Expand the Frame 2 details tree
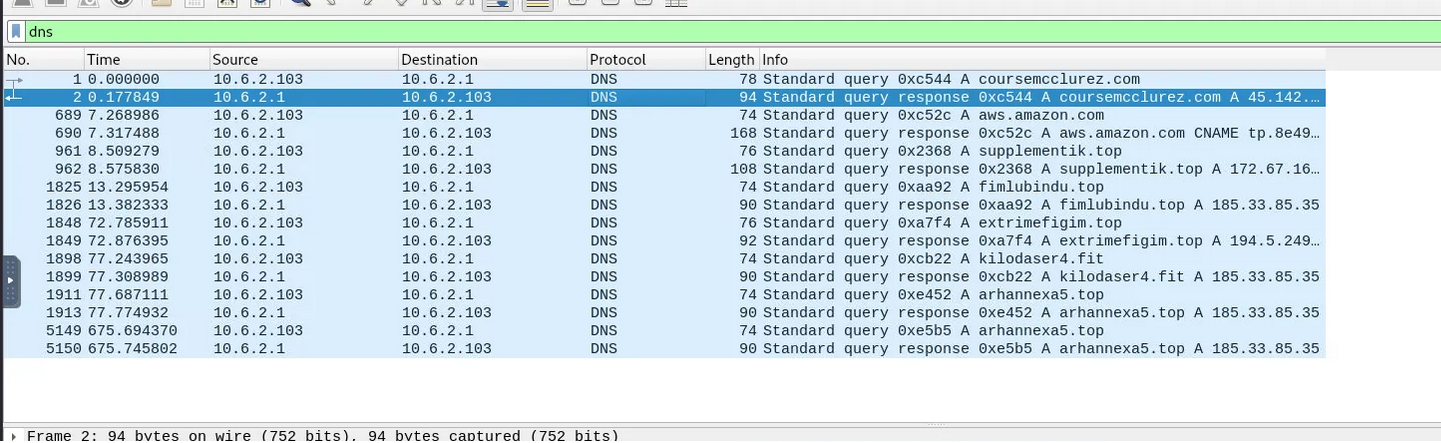This screenshot has width=1441, height=443. [12, 436]
